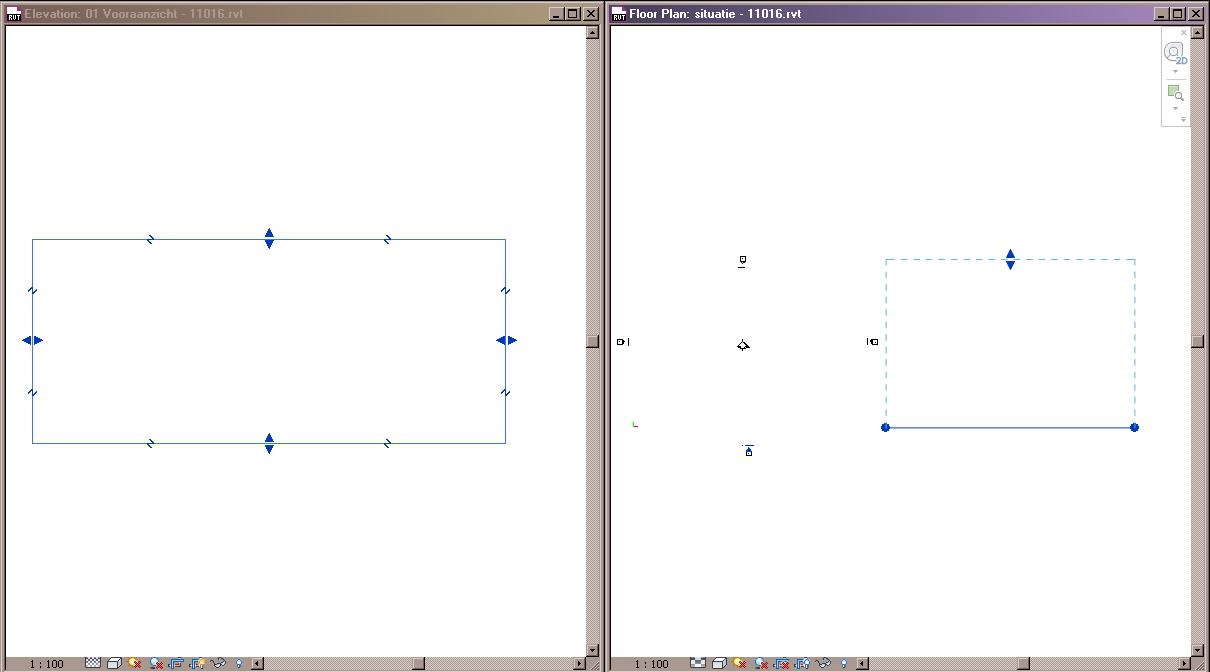The height and width of the screenshot is (672, 1210).
Task: Click Floor Plan horizontal scrollbar right arrow
Action: tap(1185, 663)
